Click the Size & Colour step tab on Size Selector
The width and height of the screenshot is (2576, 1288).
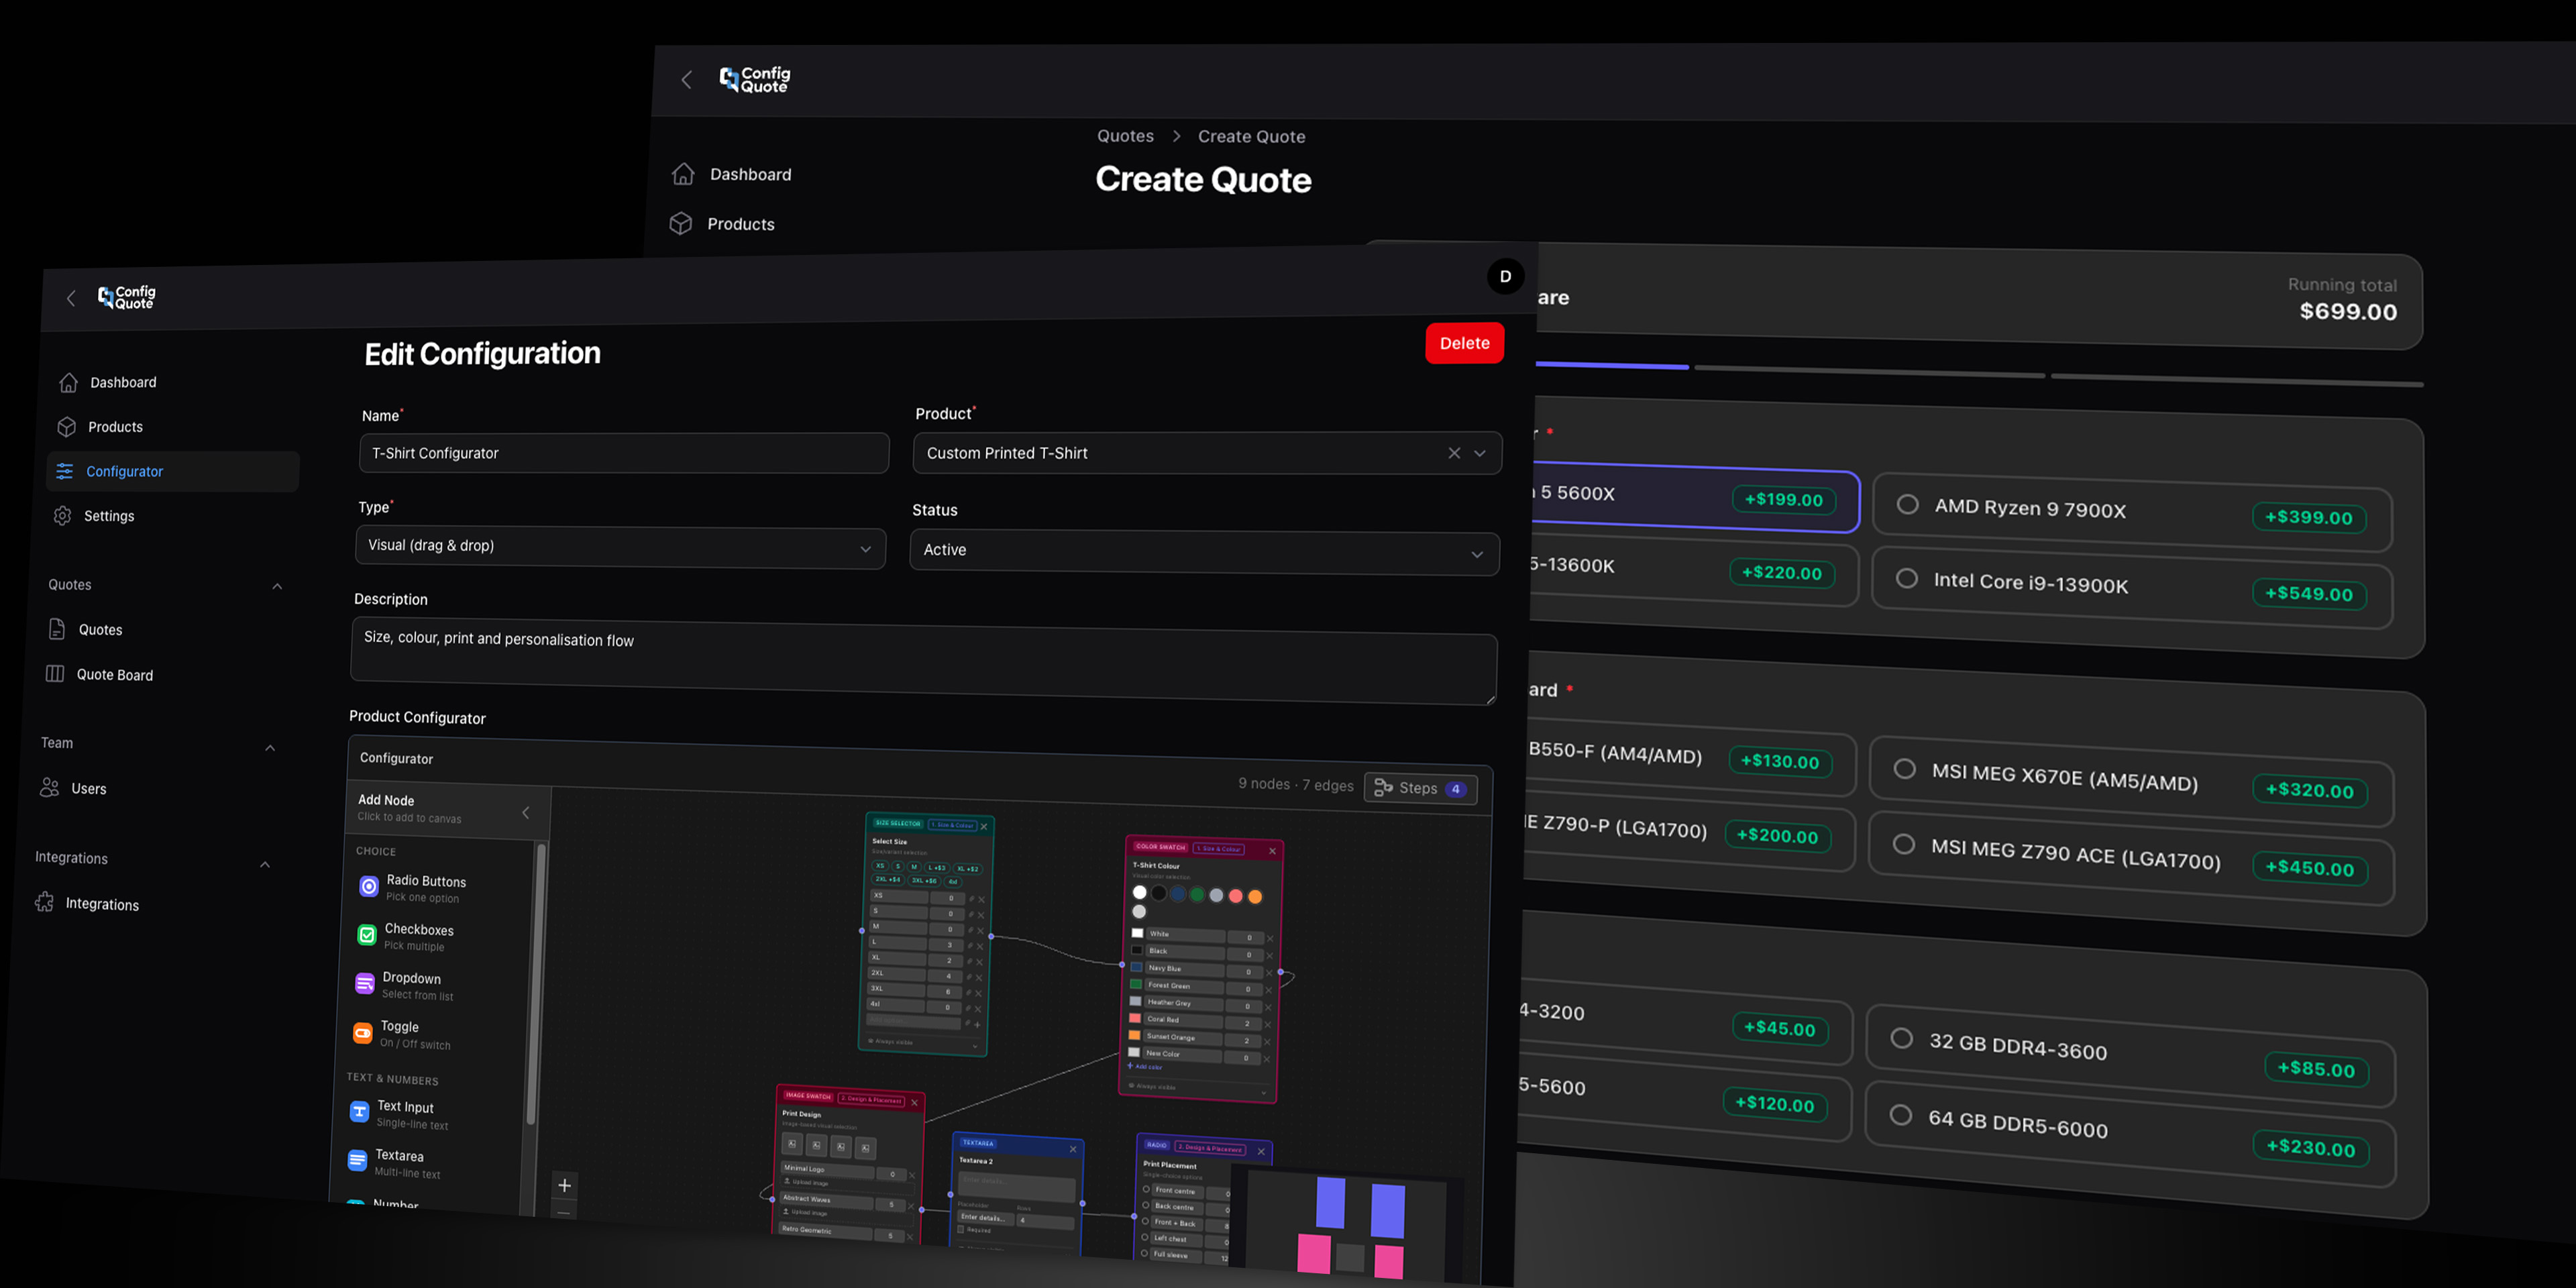point(953,825)
